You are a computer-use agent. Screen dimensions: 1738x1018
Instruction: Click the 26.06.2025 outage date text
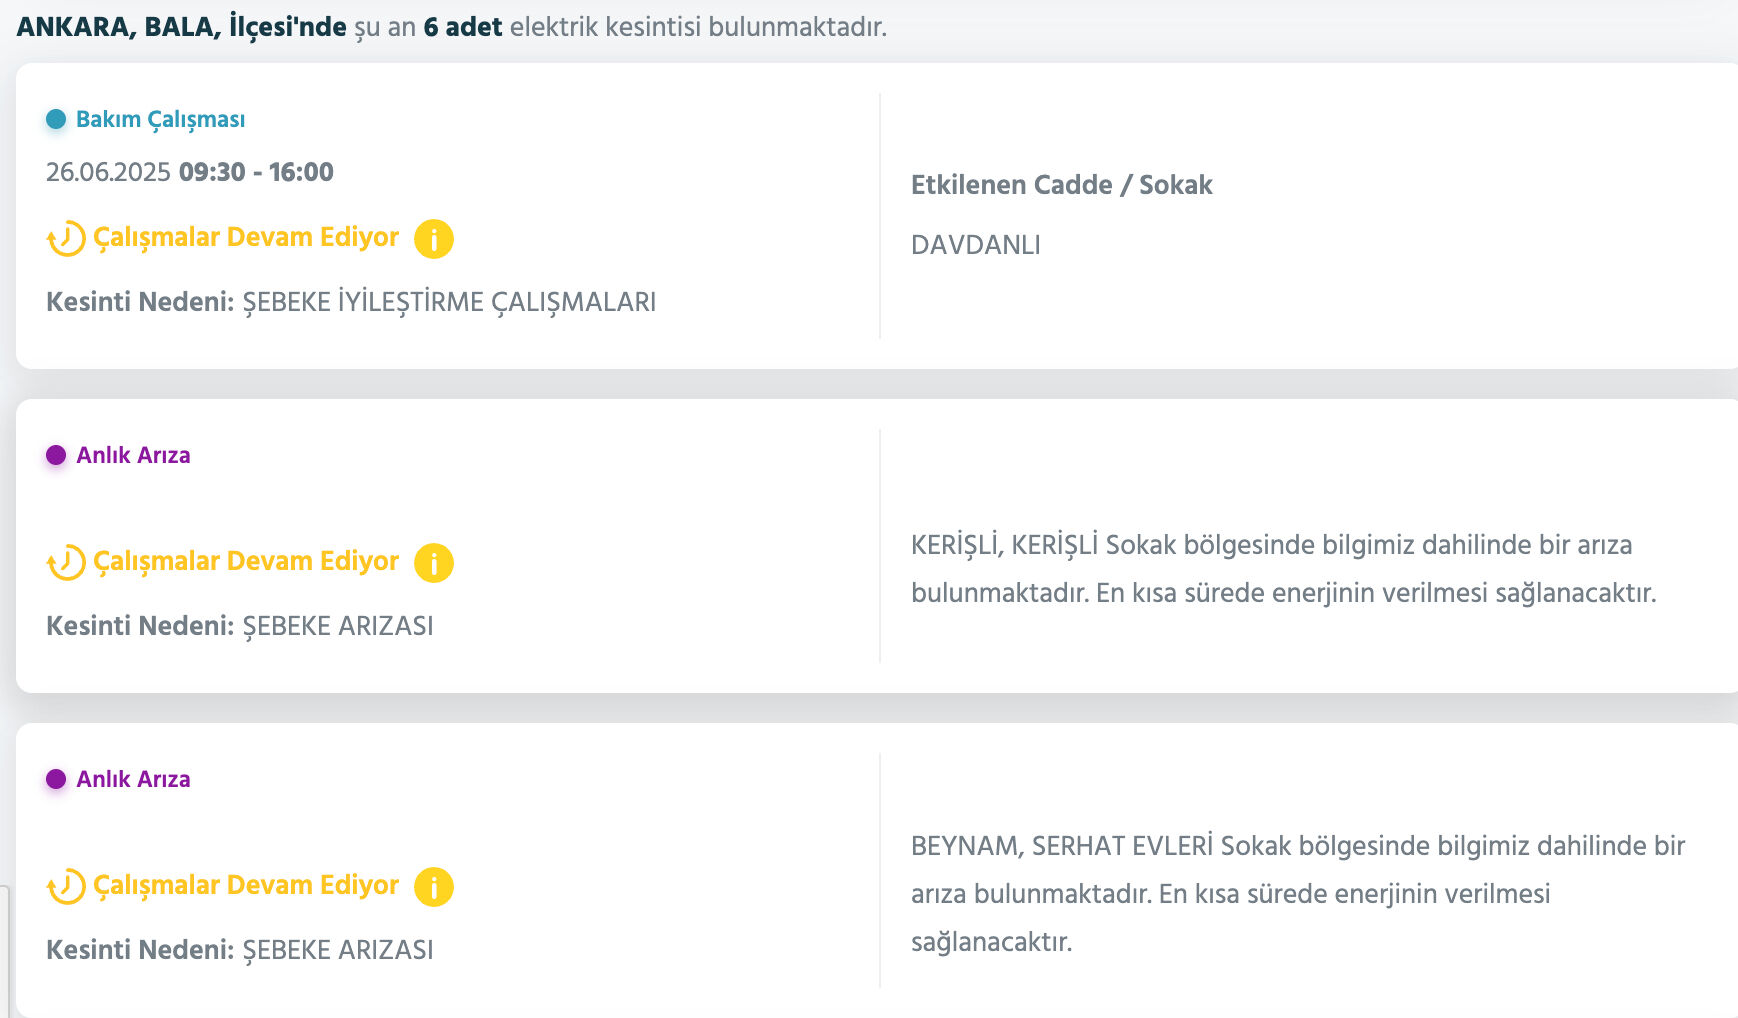coord(107,171)
